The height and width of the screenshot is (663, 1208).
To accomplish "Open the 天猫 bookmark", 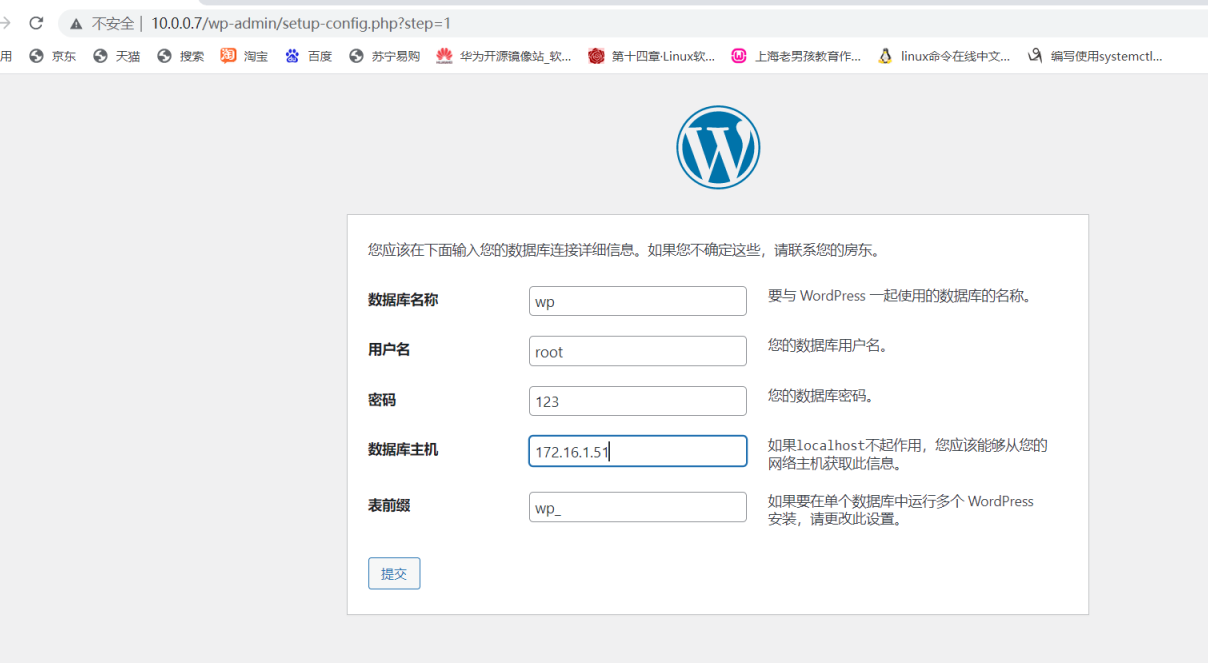I will [x=117, y=56].
